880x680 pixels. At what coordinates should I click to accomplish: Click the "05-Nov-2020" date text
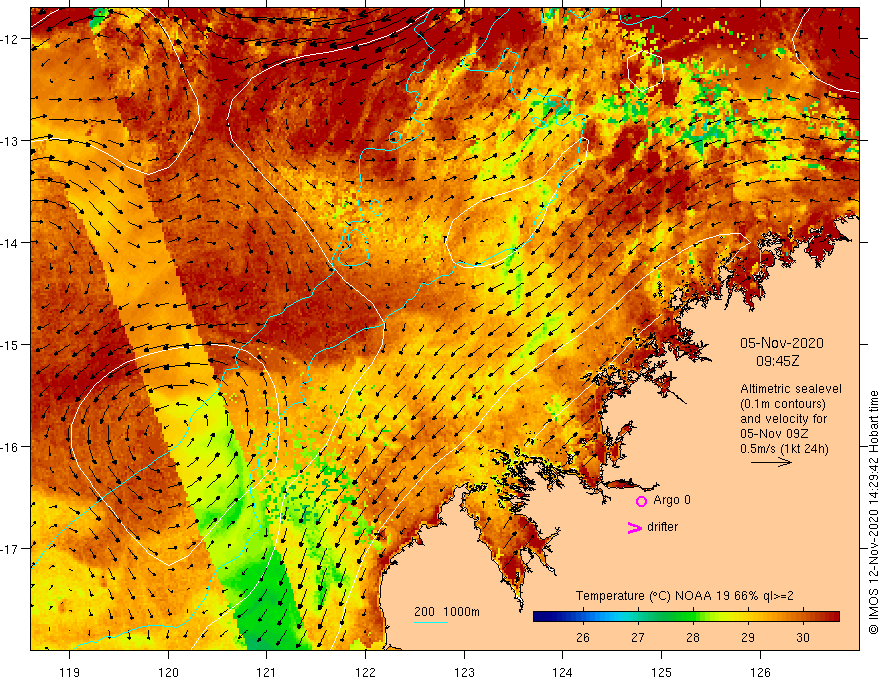[782, 343]
